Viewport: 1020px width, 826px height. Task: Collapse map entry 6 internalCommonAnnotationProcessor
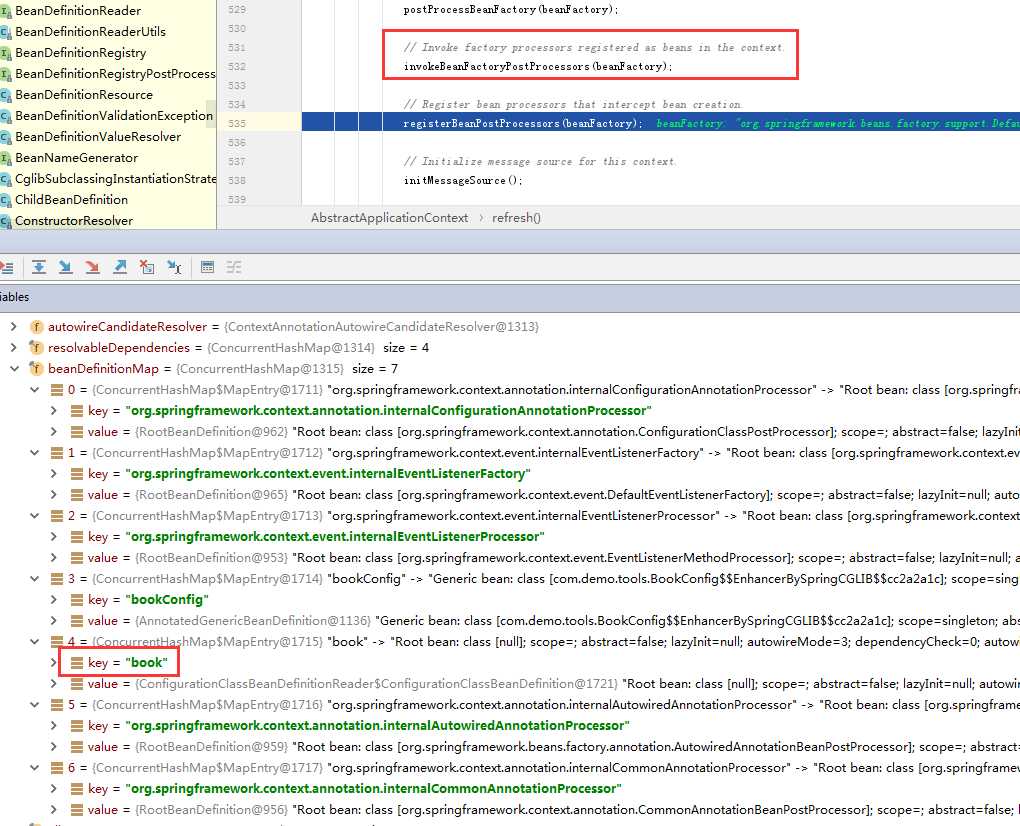pyautogui.click(x=34, y=767)
